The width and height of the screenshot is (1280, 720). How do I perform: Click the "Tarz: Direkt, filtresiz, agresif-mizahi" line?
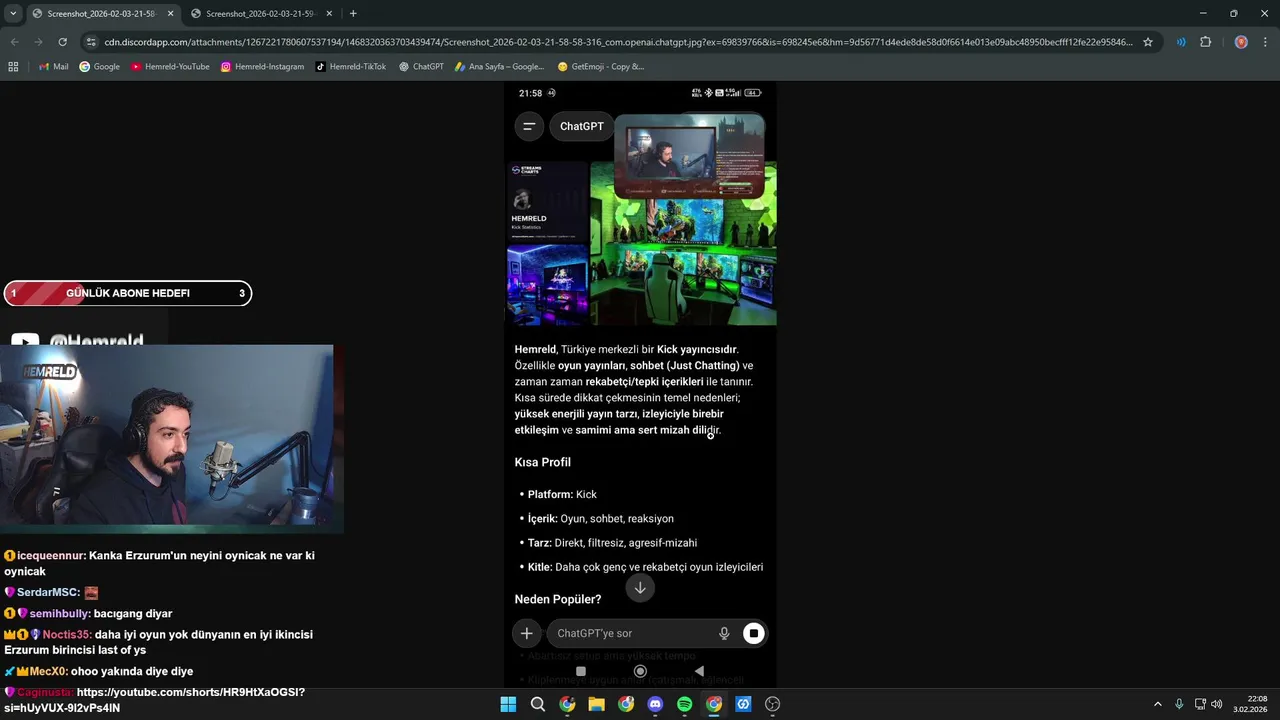612,543
